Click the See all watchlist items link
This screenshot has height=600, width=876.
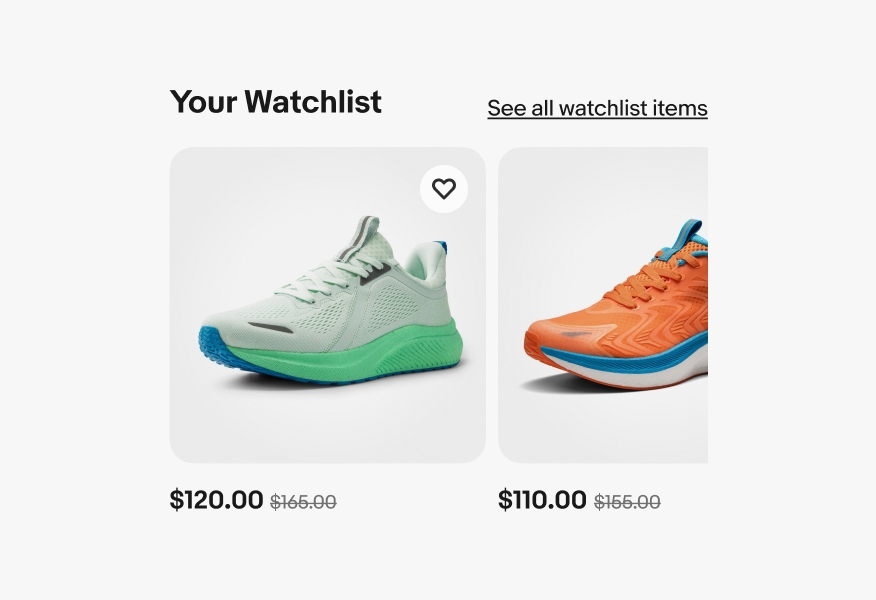596,107
